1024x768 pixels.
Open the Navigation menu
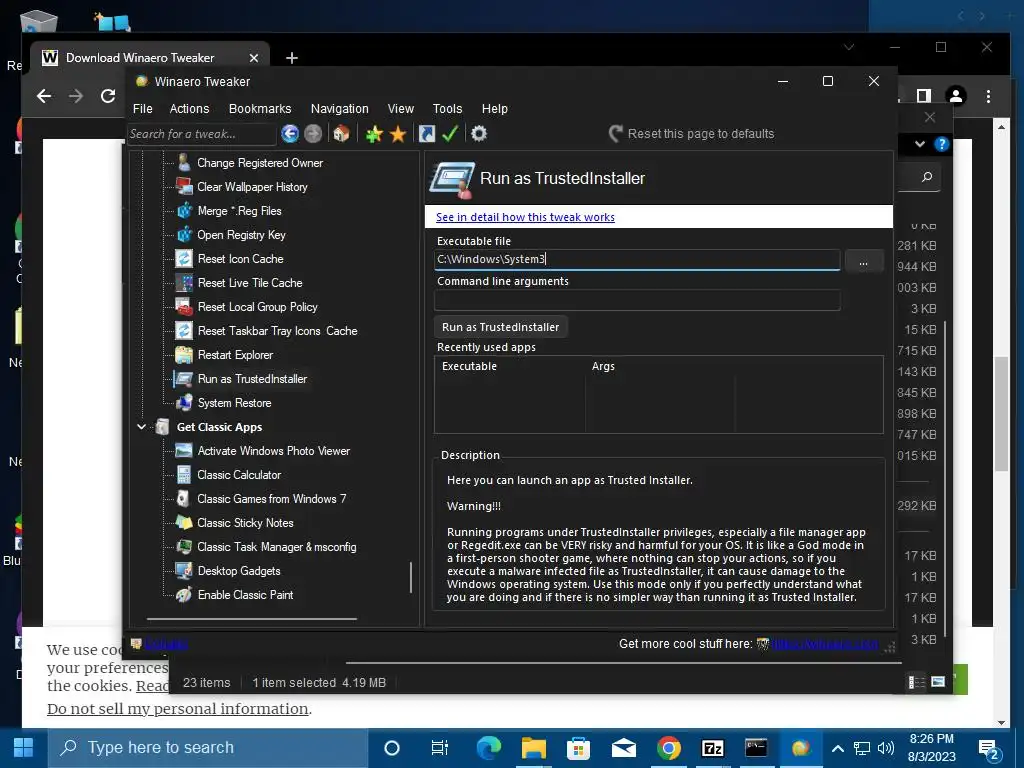click(340, 108)
